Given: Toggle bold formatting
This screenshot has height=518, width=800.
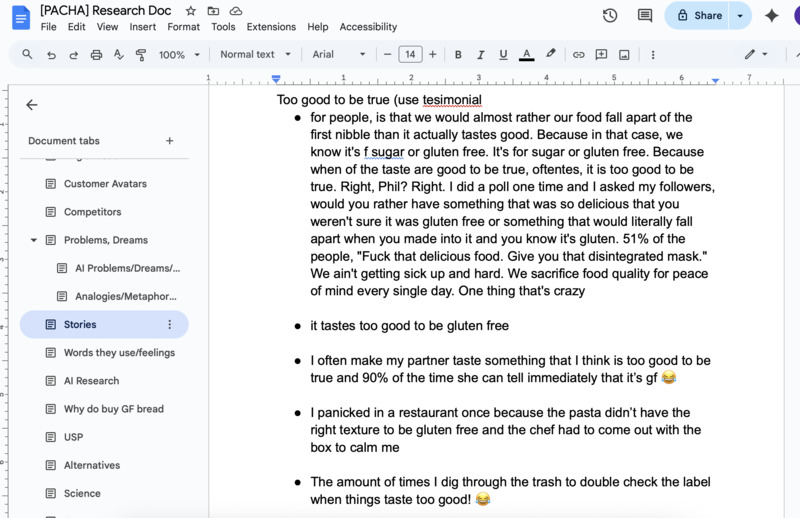Looking at the screenshot, I should 458,55.
